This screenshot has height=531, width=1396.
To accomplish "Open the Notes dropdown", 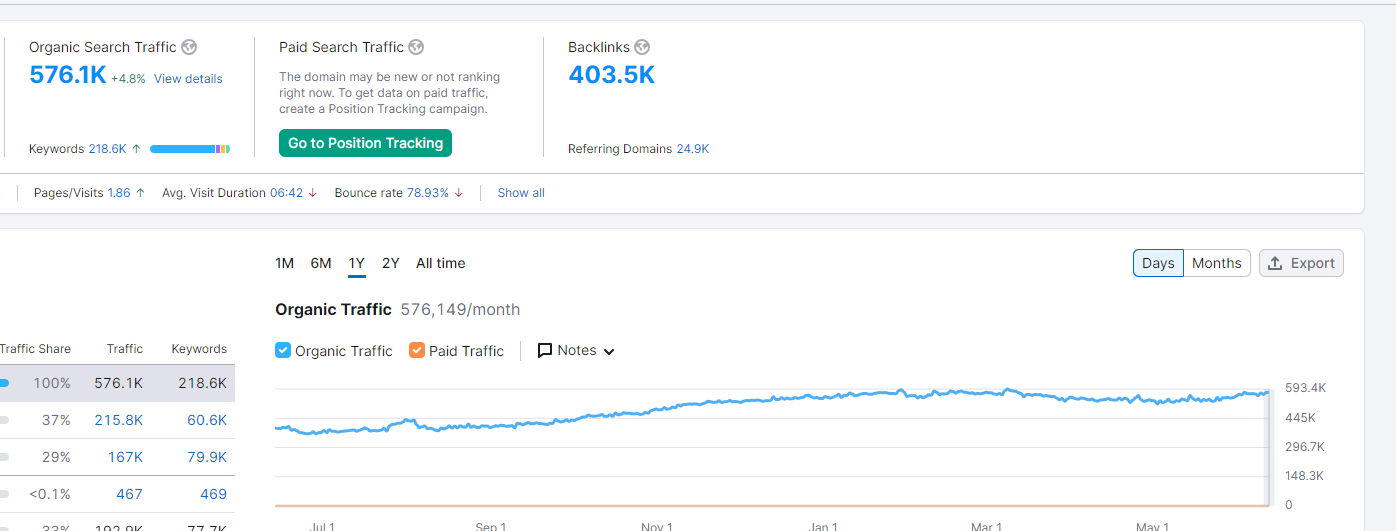I will click(577, 351).
